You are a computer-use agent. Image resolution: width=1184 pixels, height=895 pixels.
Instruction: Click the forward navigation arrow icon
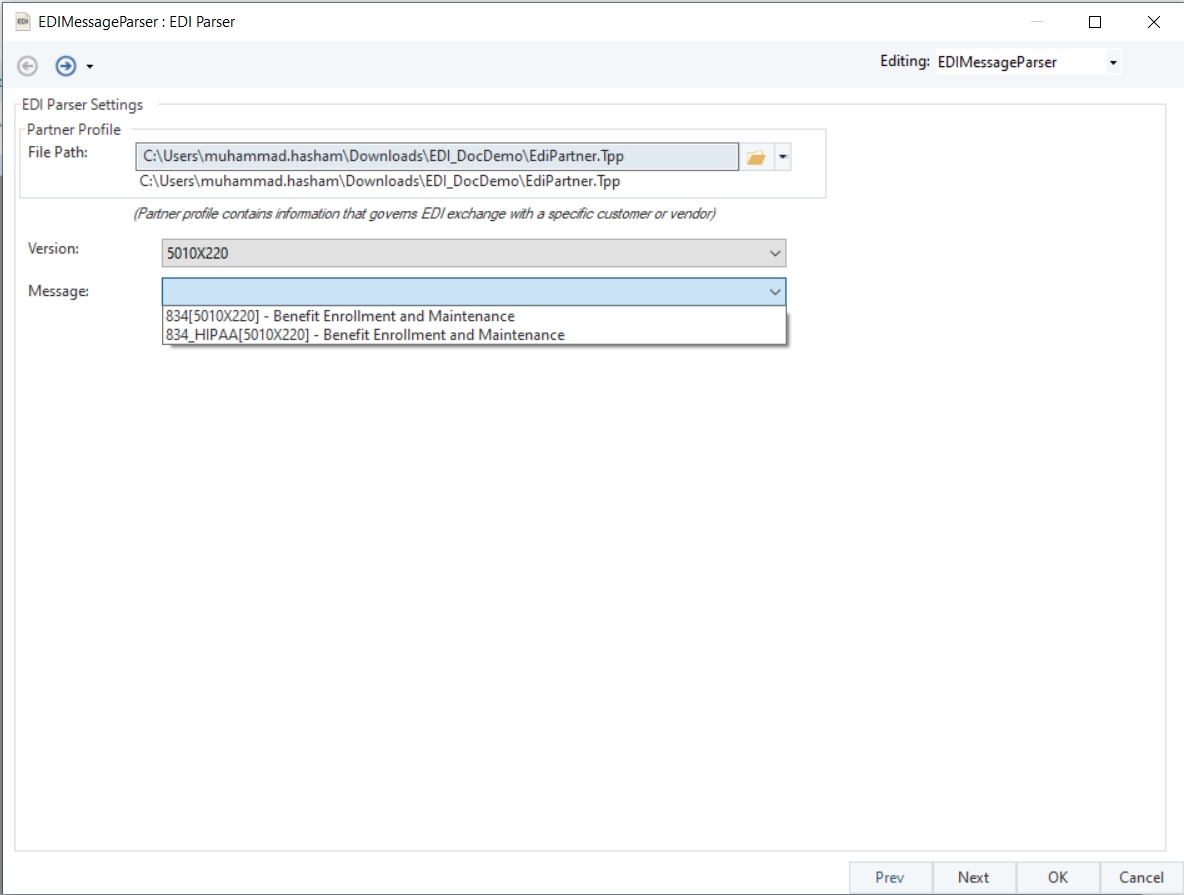[66, 66]
